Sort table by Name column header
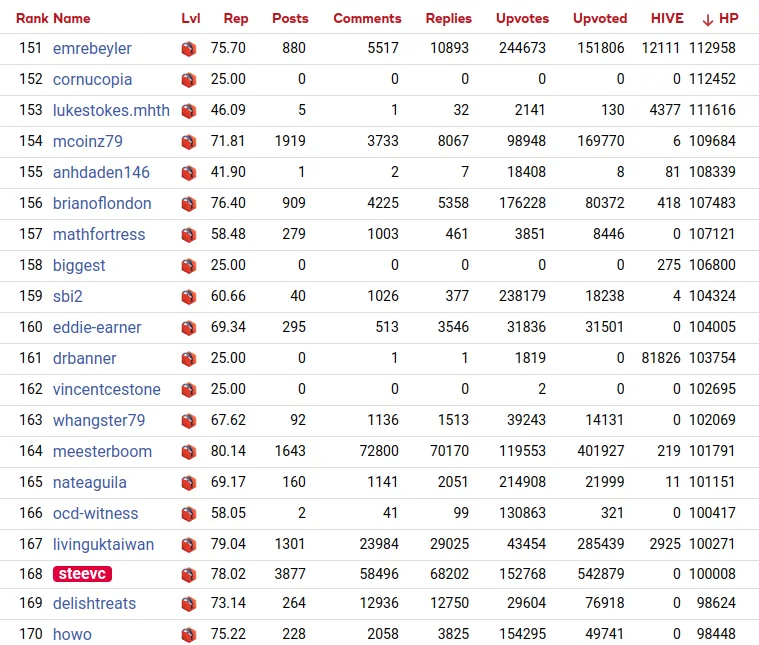This screenshot has height=645, width=759. pos(72,18)
